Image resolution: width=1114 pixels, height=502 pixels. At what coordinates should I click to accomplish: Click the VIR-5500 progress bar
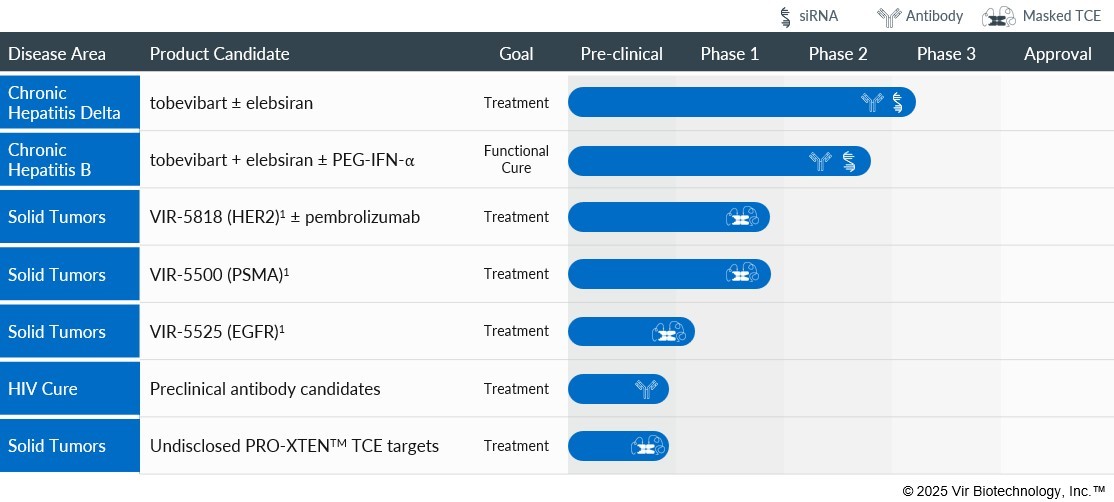point(650,274)
